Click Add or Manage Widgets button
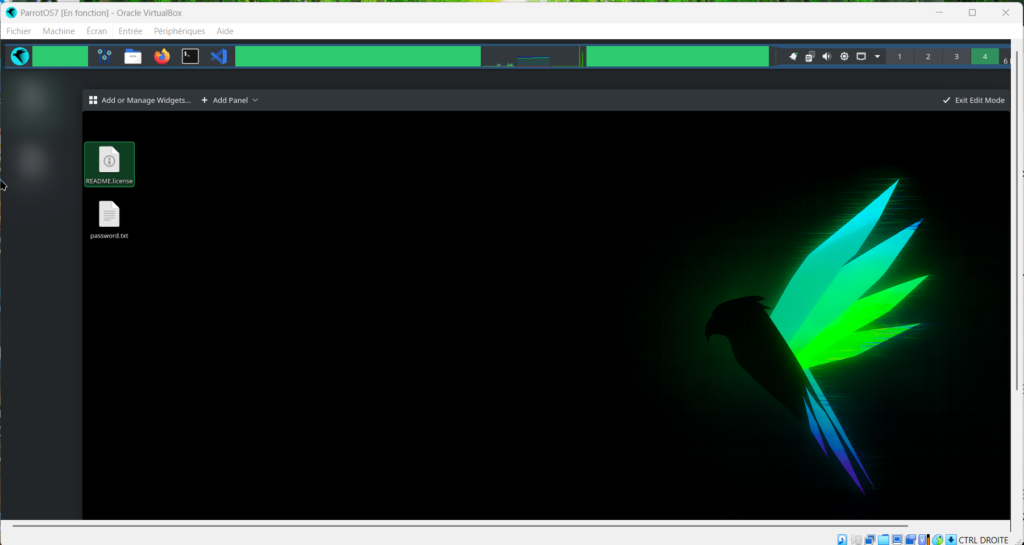The width and height of the screenshot is (1024, 545). pyautogui.click(x=139, y=100)
